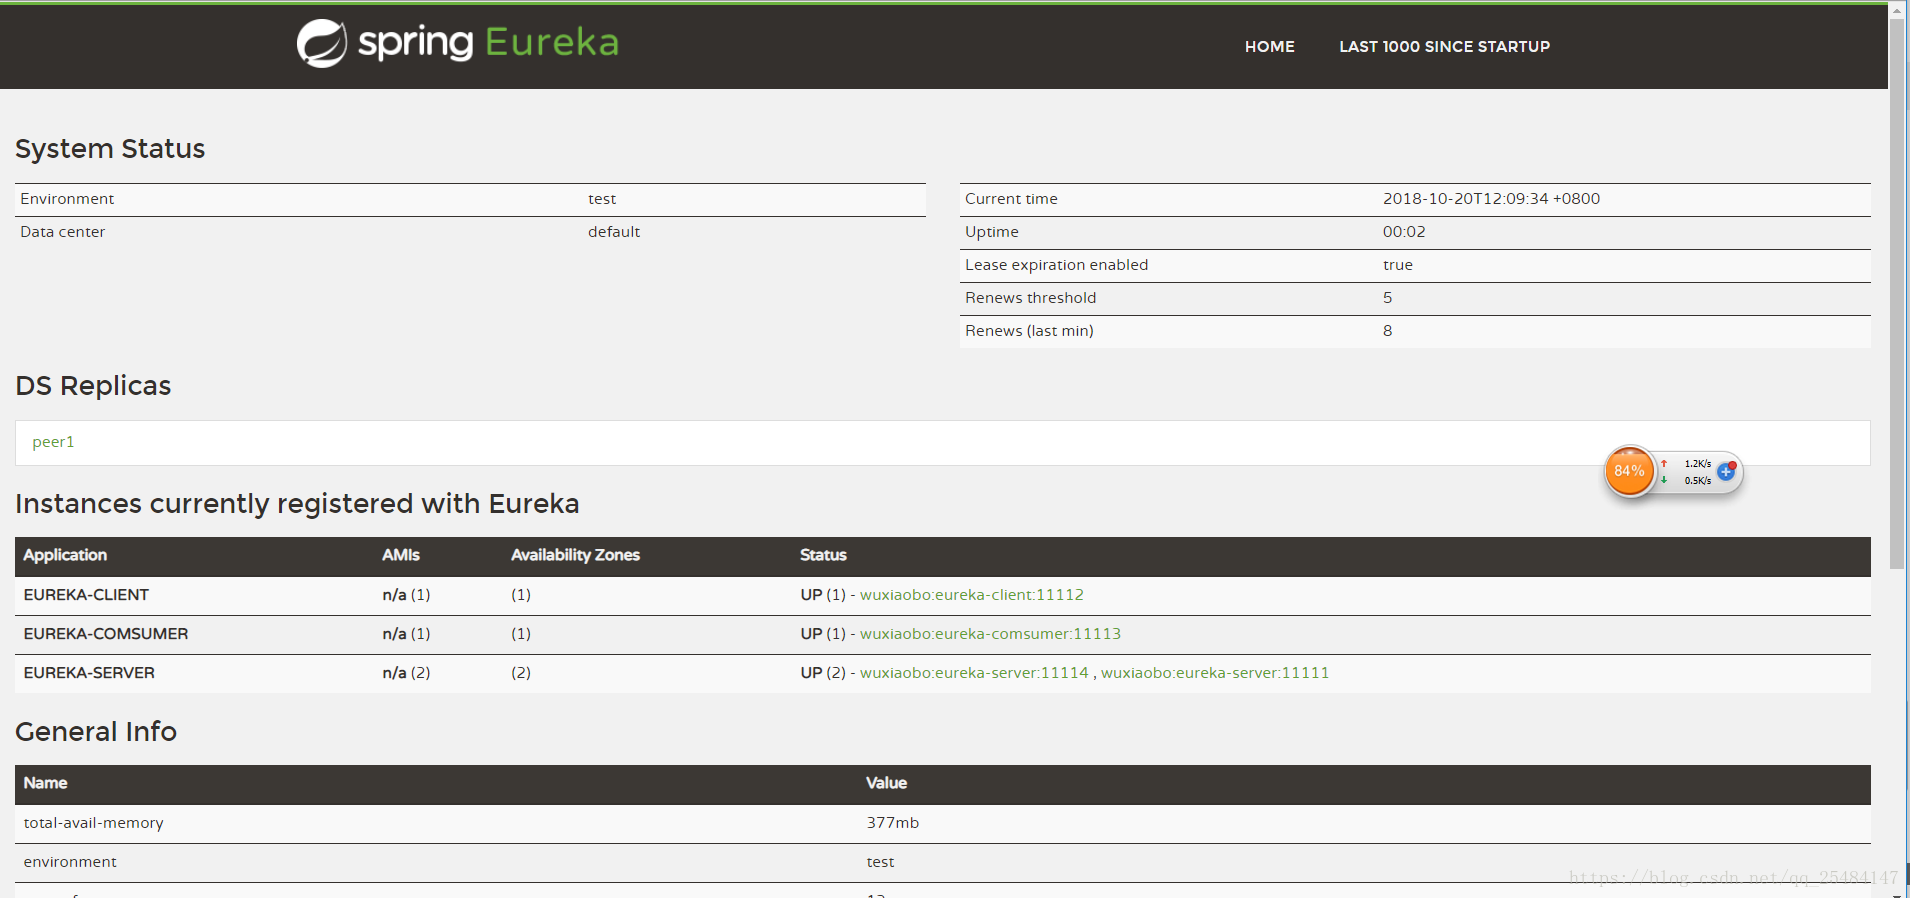Select the EUREKA-CLIENT application name
The width and height of the screenshot is (1910, 898).
(86, 595)
